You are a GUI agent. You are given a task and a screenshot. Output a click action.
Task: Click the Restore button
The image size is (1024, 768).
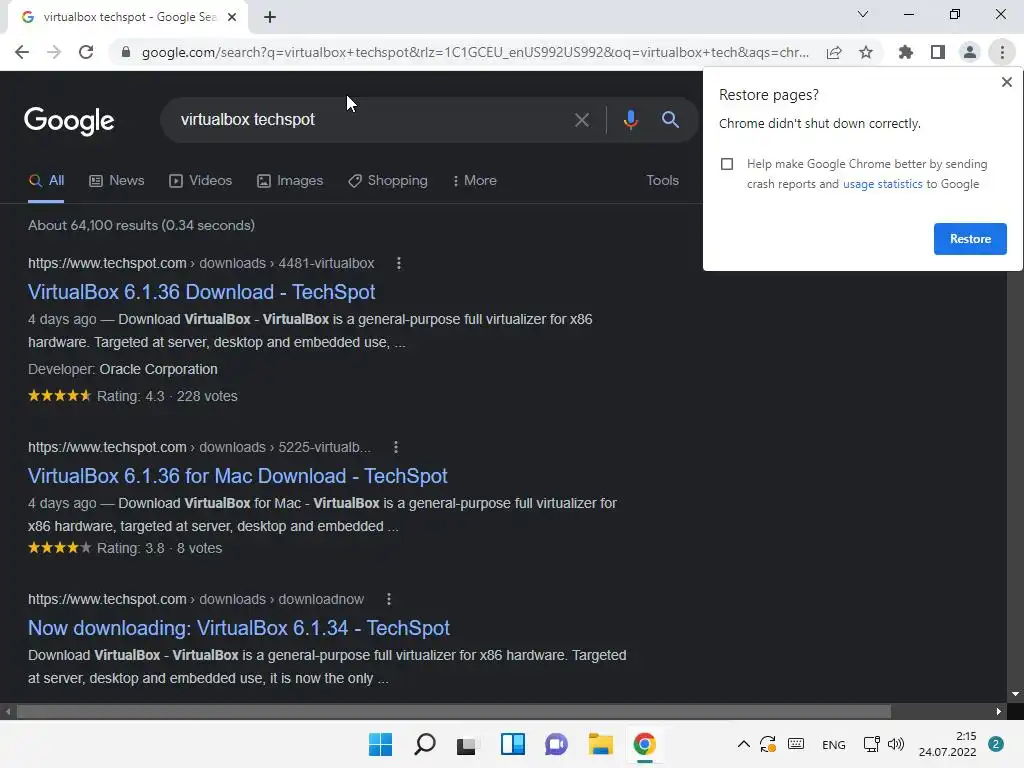[970, 239]
